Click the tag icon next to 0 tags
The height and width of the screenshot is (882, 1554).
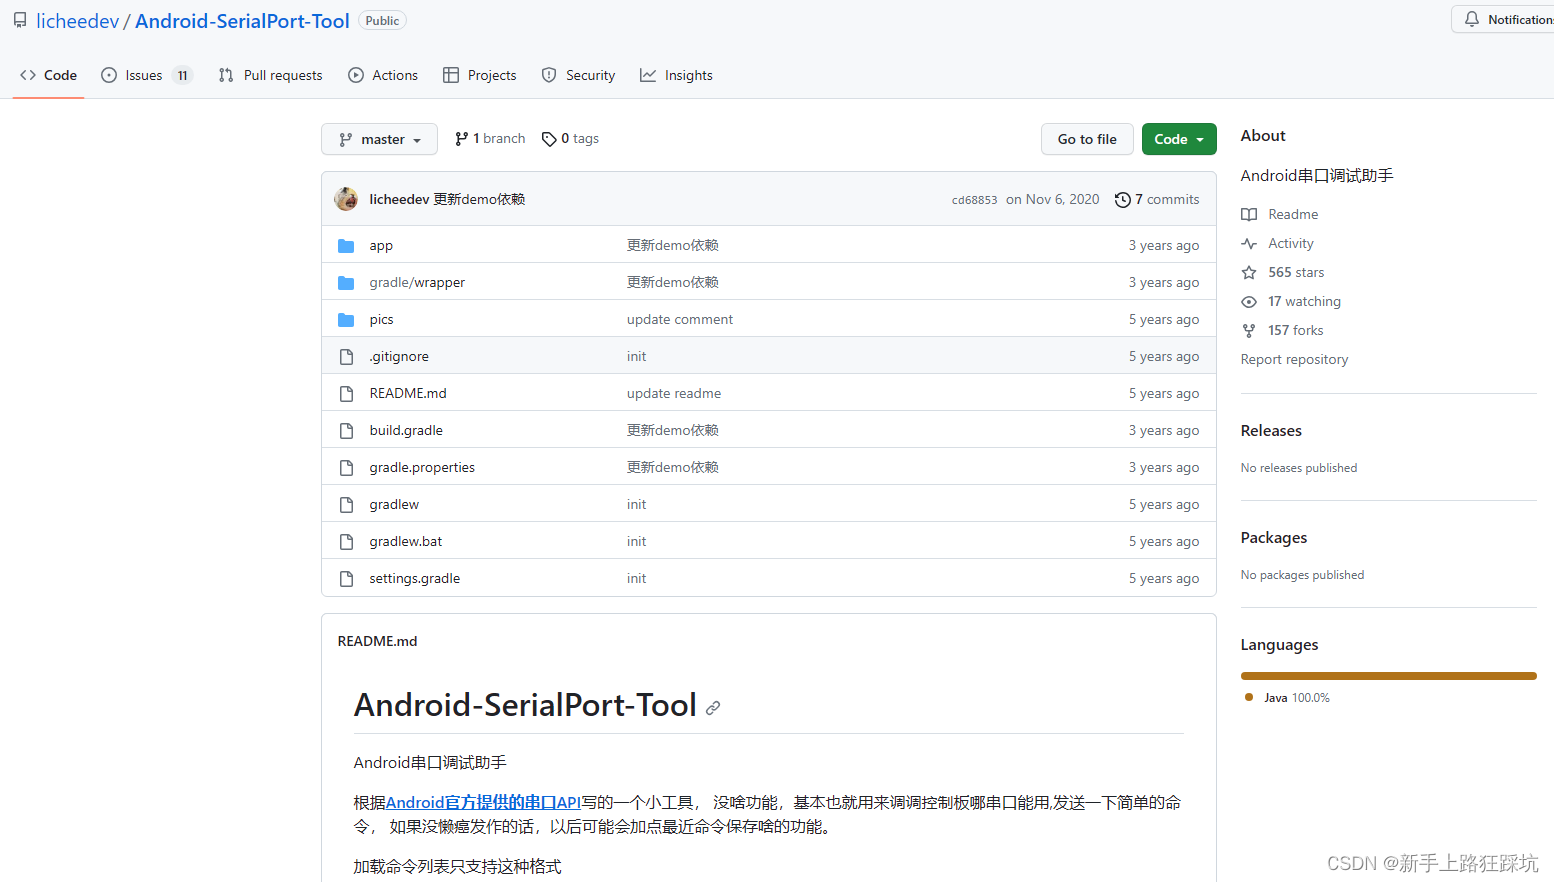(549, 139)
